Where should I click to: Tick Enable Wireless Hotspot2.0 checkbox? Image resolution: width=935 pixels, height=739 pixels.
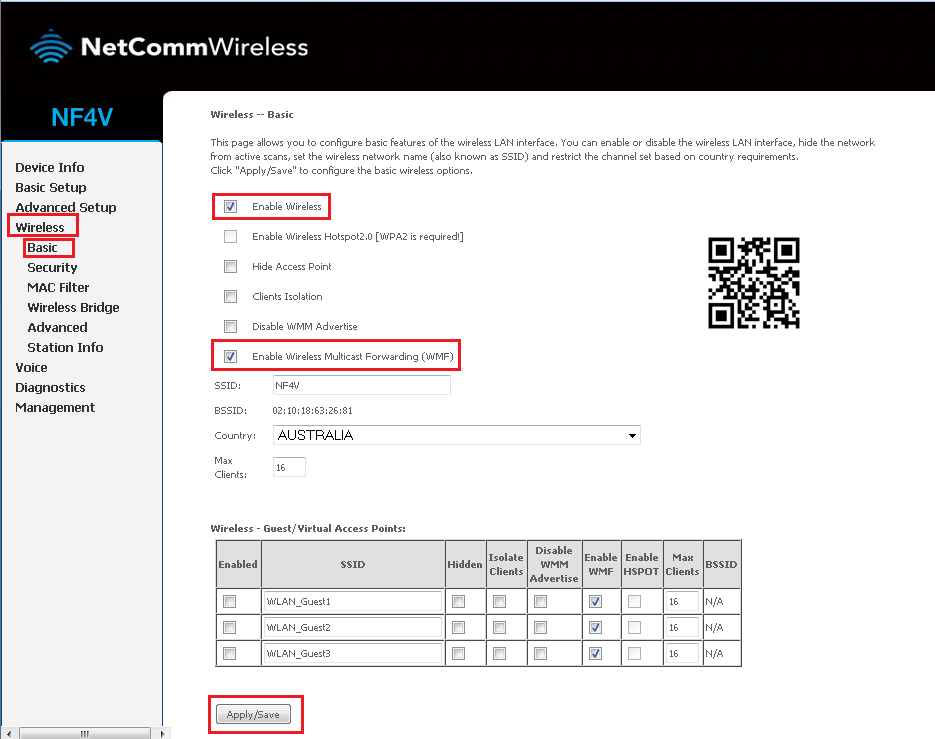pos(230,236)
